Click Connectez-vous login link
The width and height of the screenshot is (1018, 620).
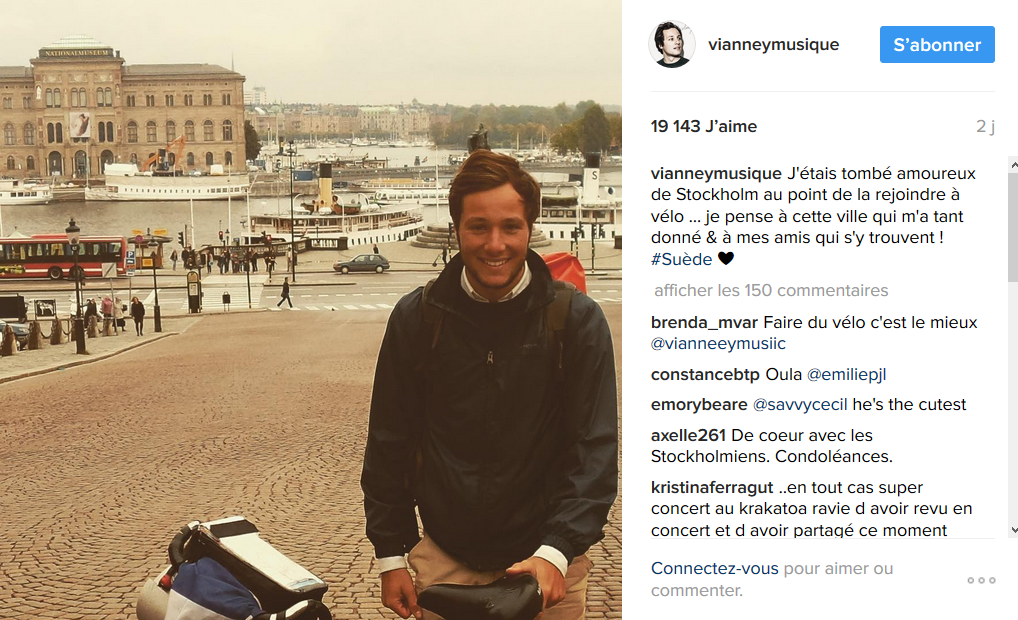click(714, 568)
